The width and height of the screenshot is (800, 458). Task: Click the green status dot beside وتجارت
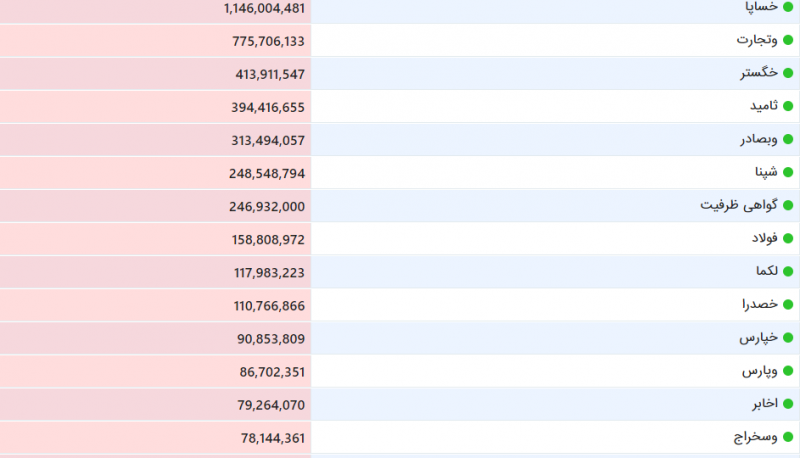pyautogui.click(x=788, y=40)
